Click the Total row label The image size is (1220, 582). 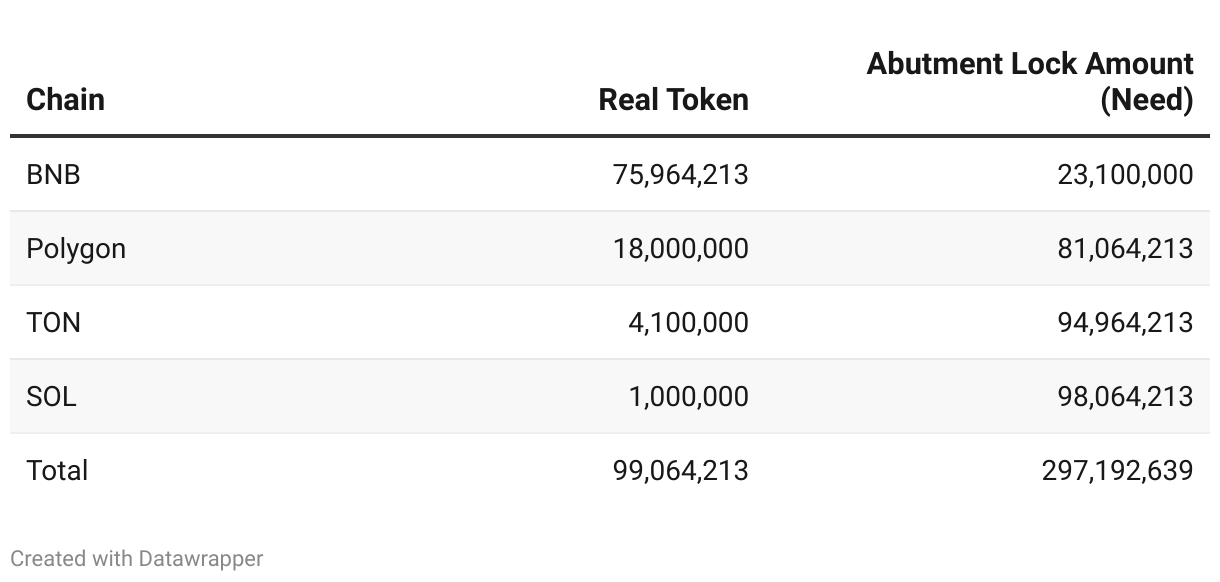pos(57,471)
